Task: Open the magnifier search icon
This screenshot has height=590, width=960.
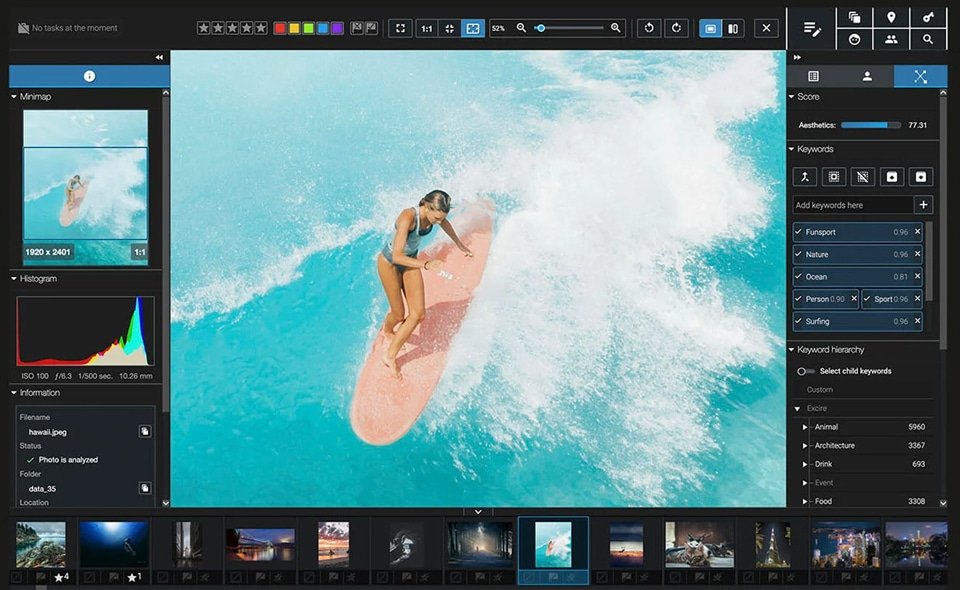Action: 928,39
